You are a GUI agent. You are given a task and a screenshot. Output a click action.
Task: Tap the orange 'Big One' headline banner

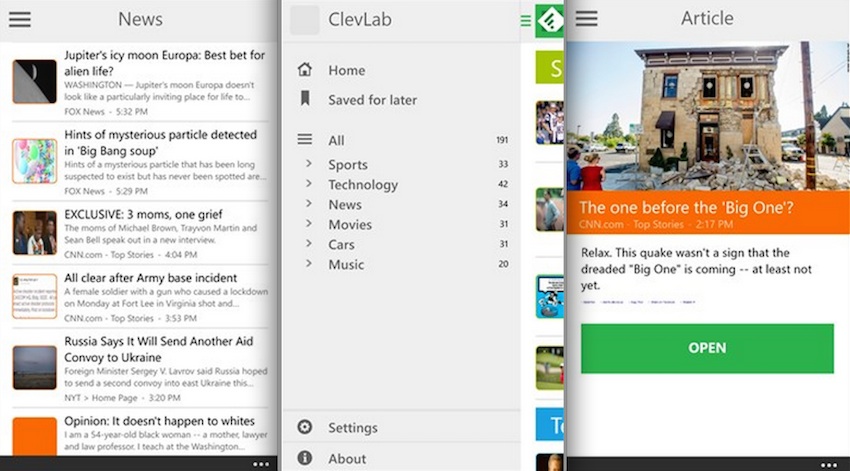708,212
